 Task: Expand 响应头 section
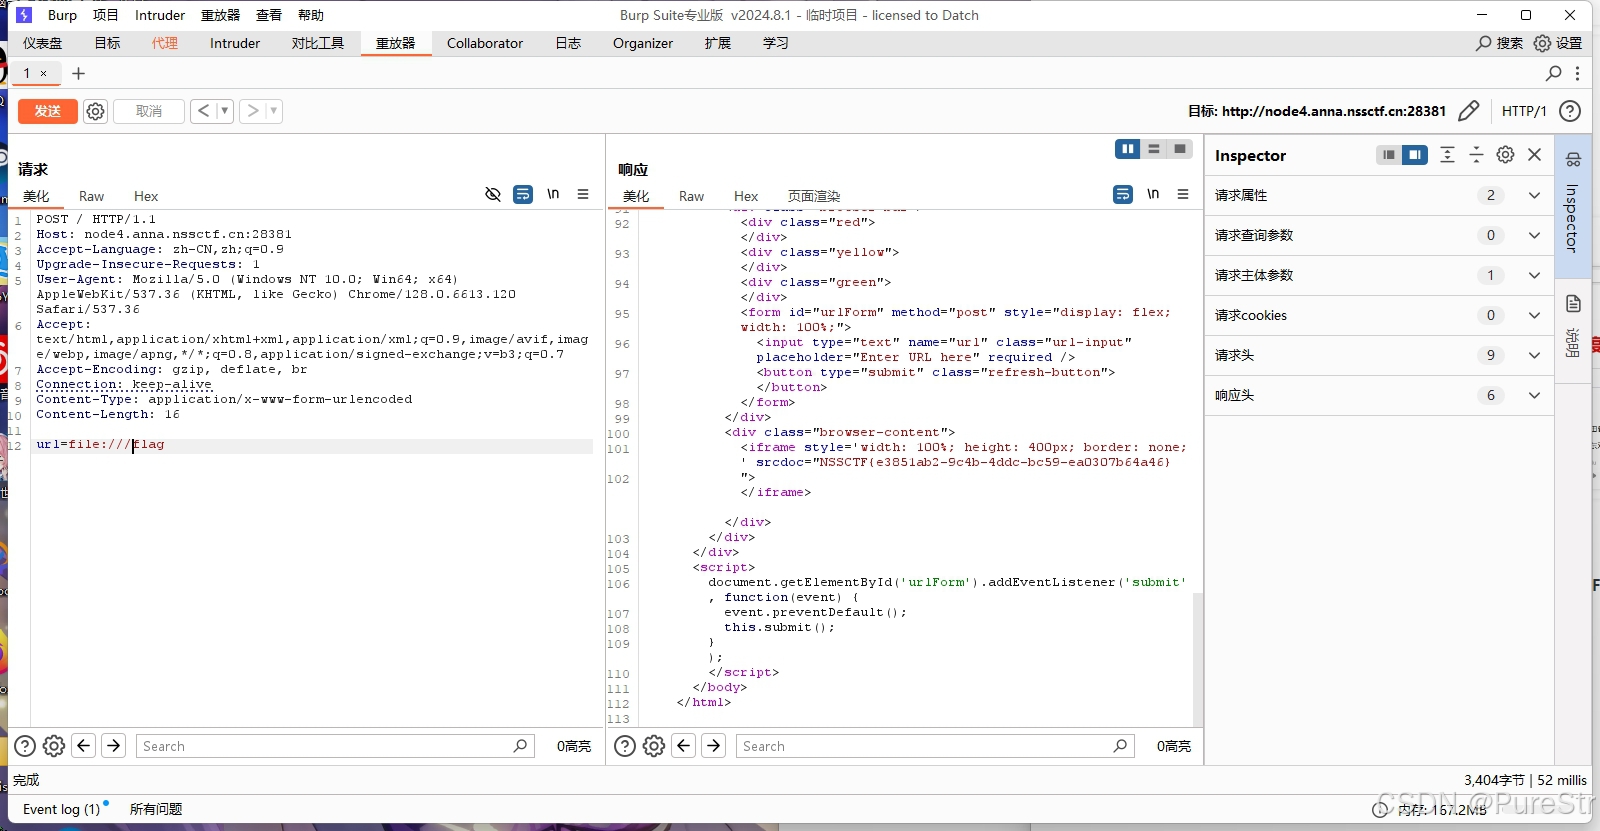1378,395
